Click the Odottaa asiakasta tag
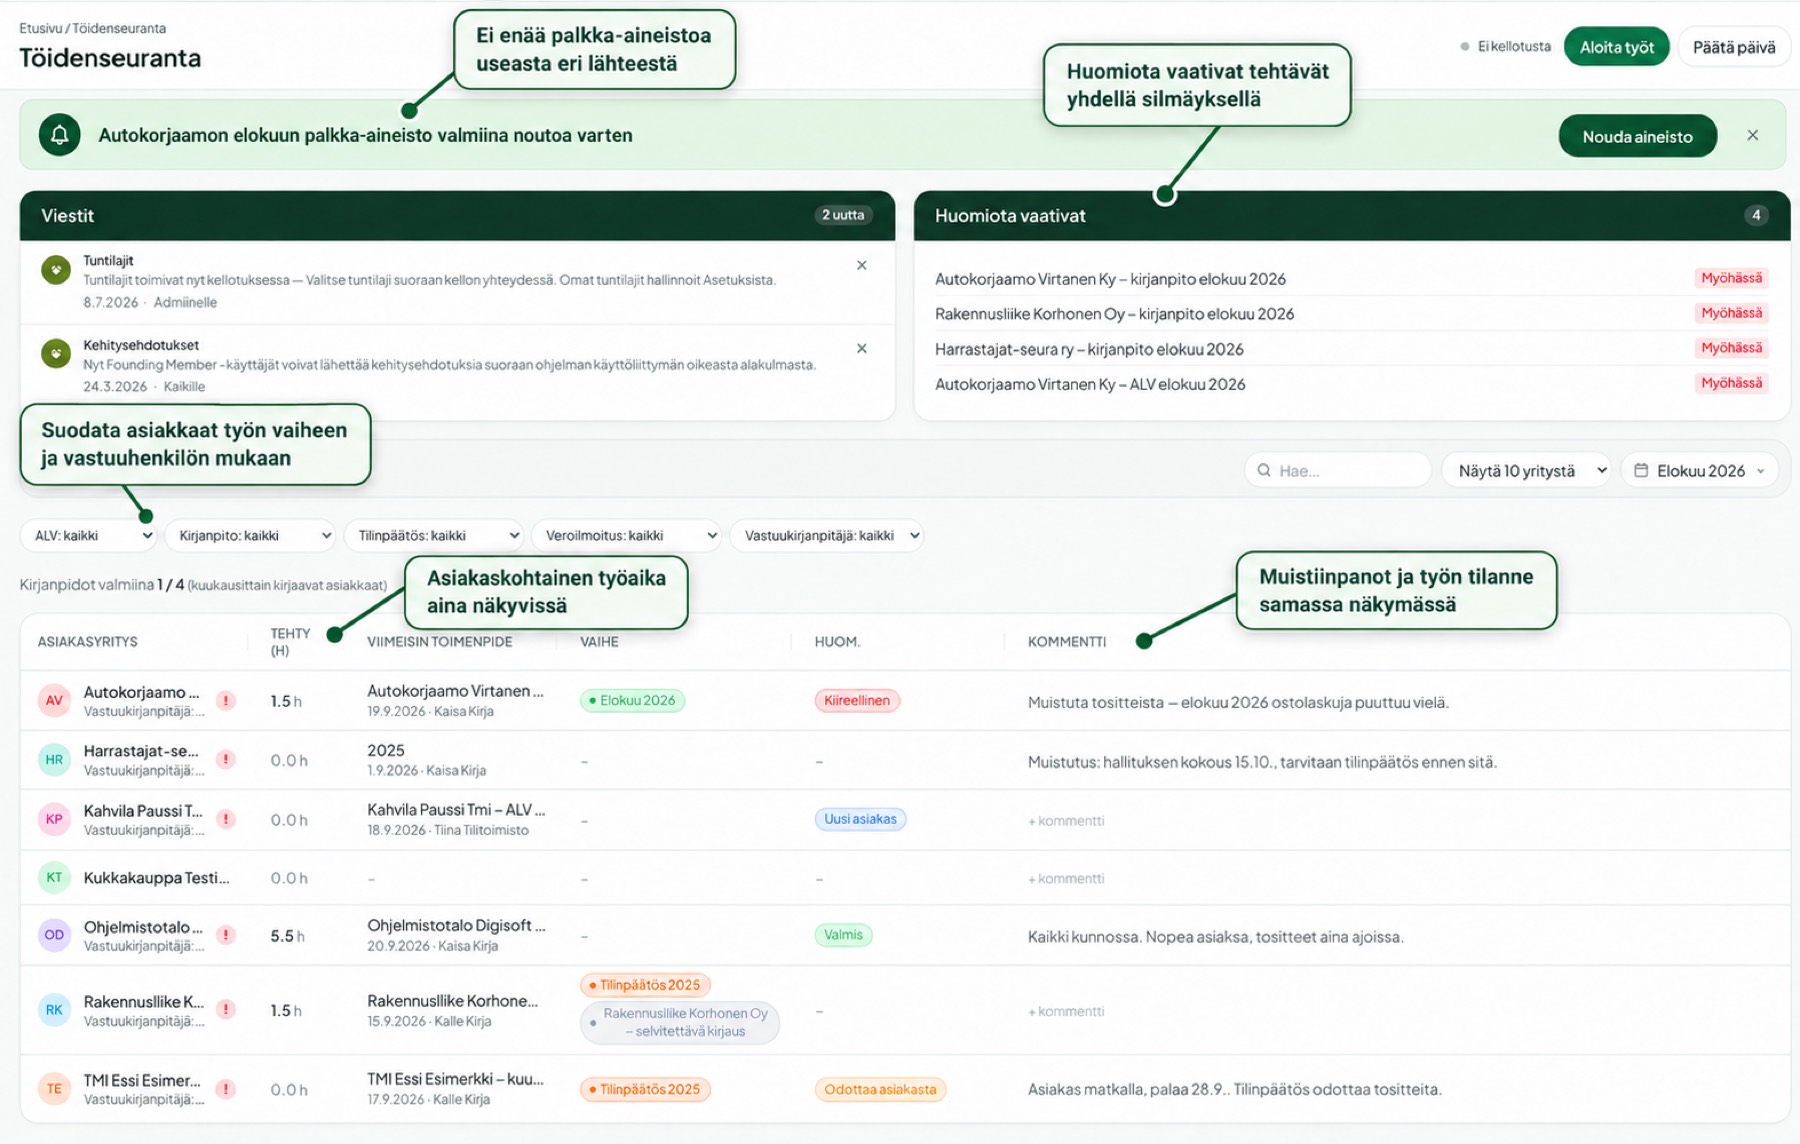1800x1144 pixels. [880, 1089]
